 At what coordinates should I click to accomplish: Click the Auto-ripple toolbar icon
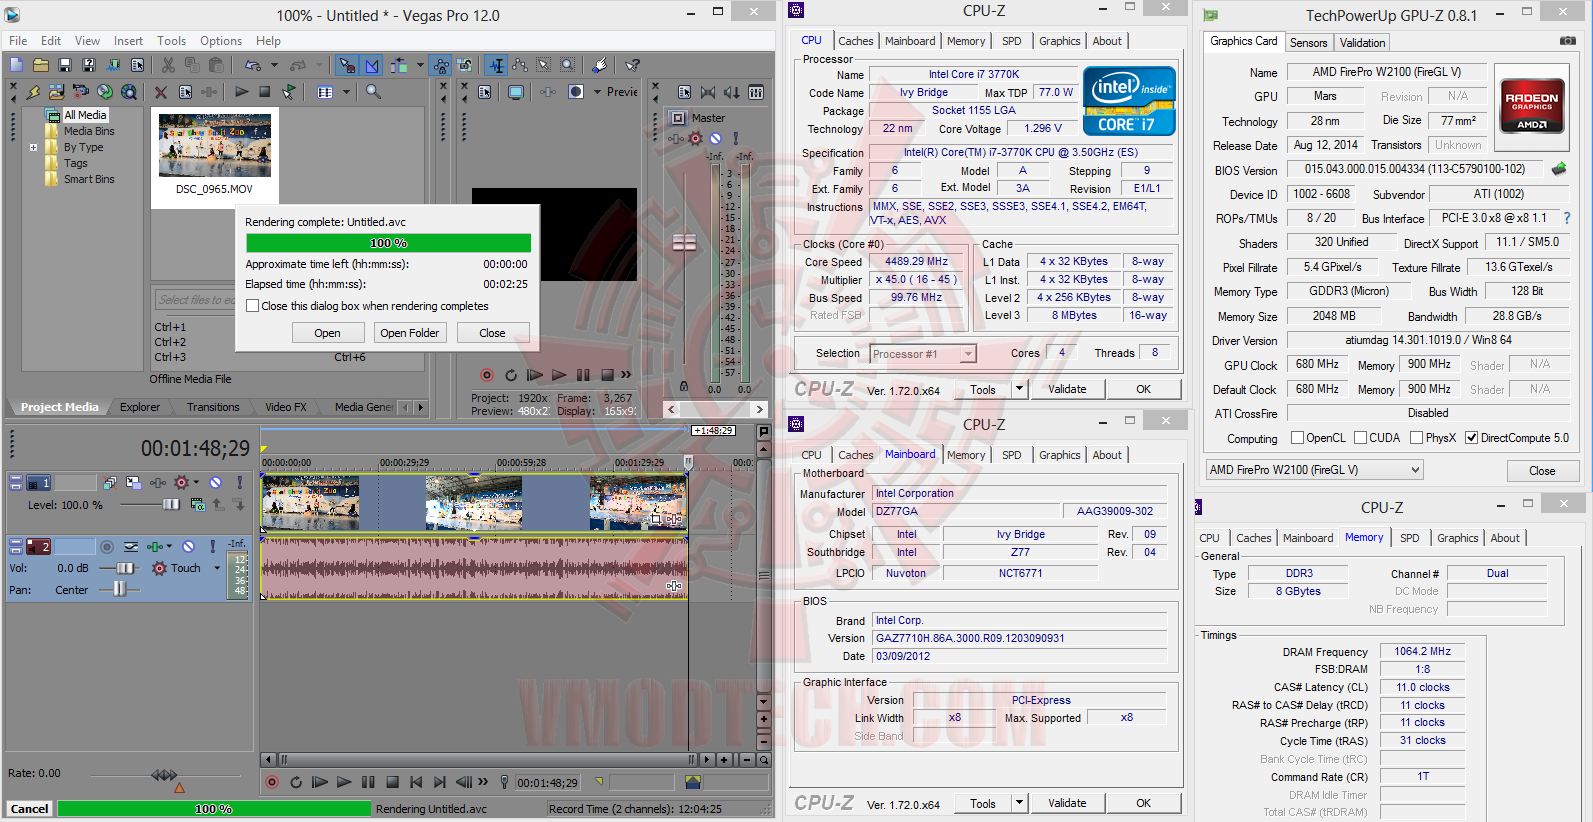click(399, 65)
